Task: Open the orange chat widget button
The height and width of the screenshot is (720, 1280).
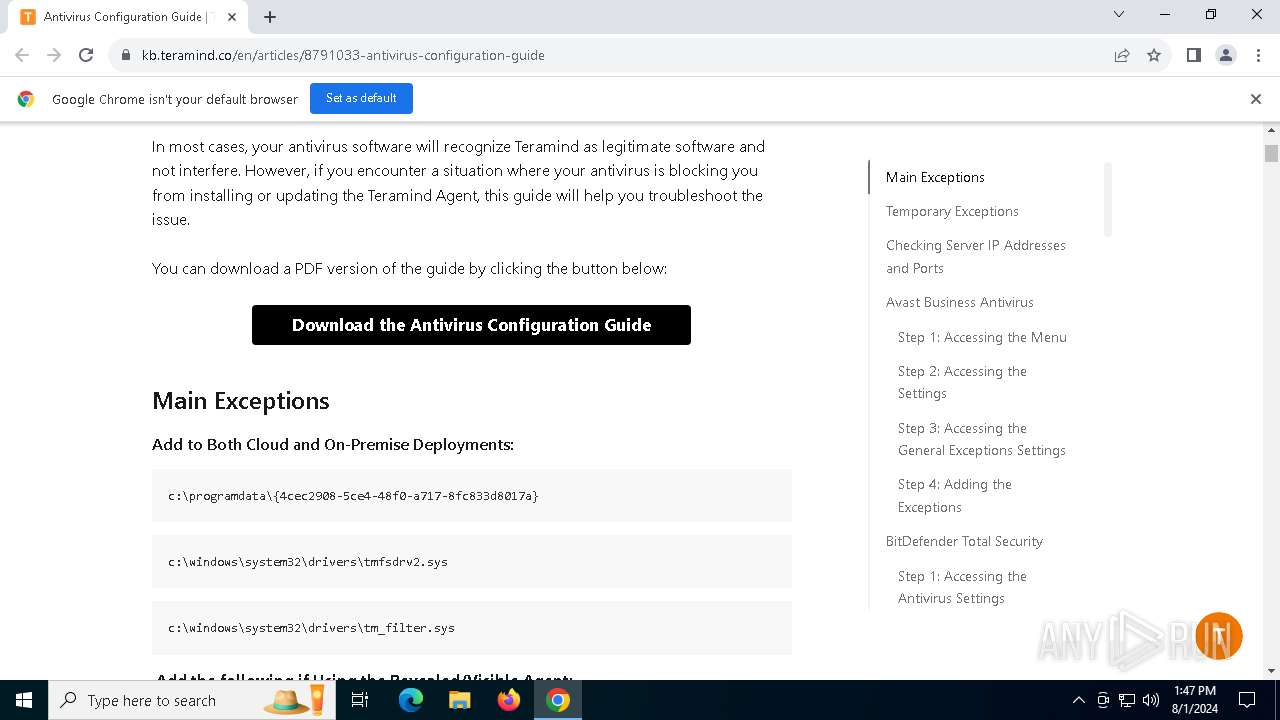Action: tap(1218, 636)
